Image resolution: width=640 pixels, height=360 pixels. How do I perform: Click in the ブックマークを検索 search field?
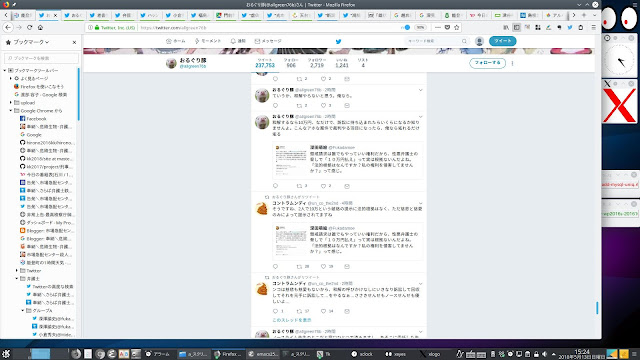coord(41,58)
